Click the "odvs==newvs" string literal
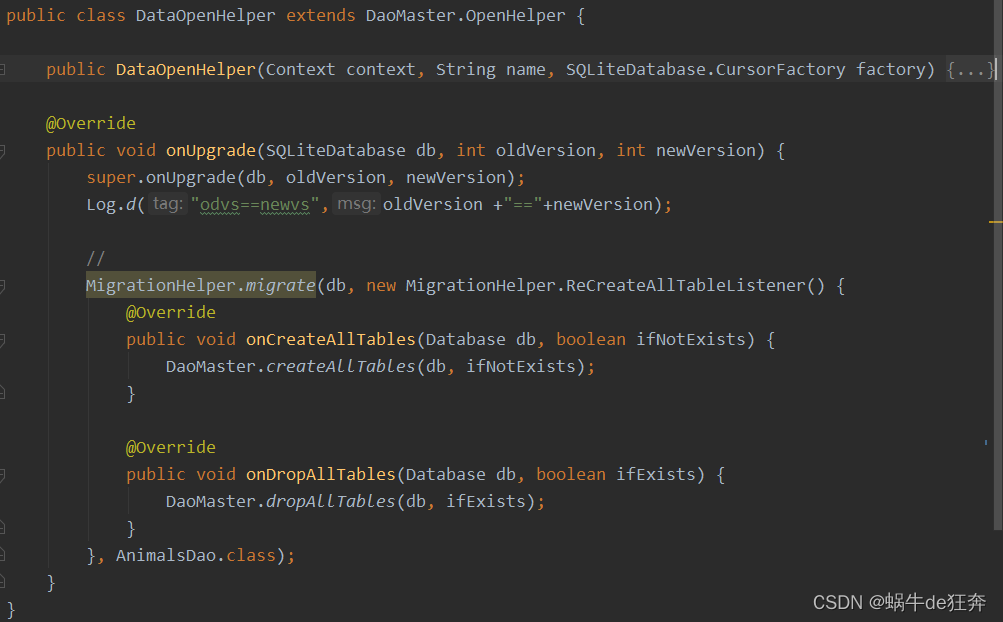 [255, 205]
